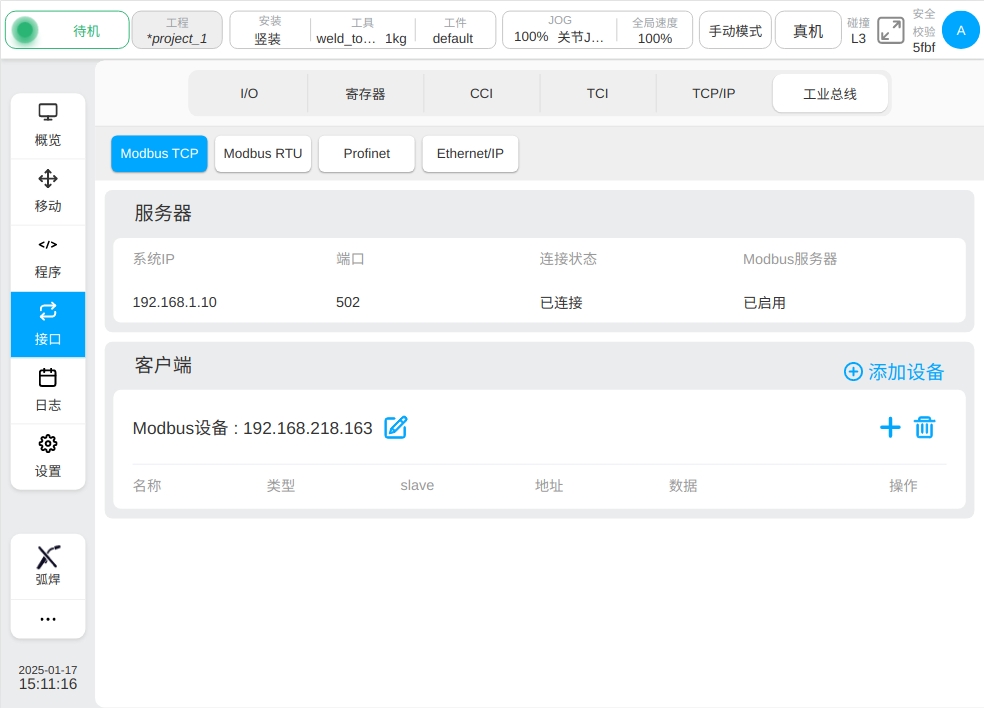This screenshot has height=708, width=984.
Task: Click the Add Device (添加设备) link
Action: (894, 372)
